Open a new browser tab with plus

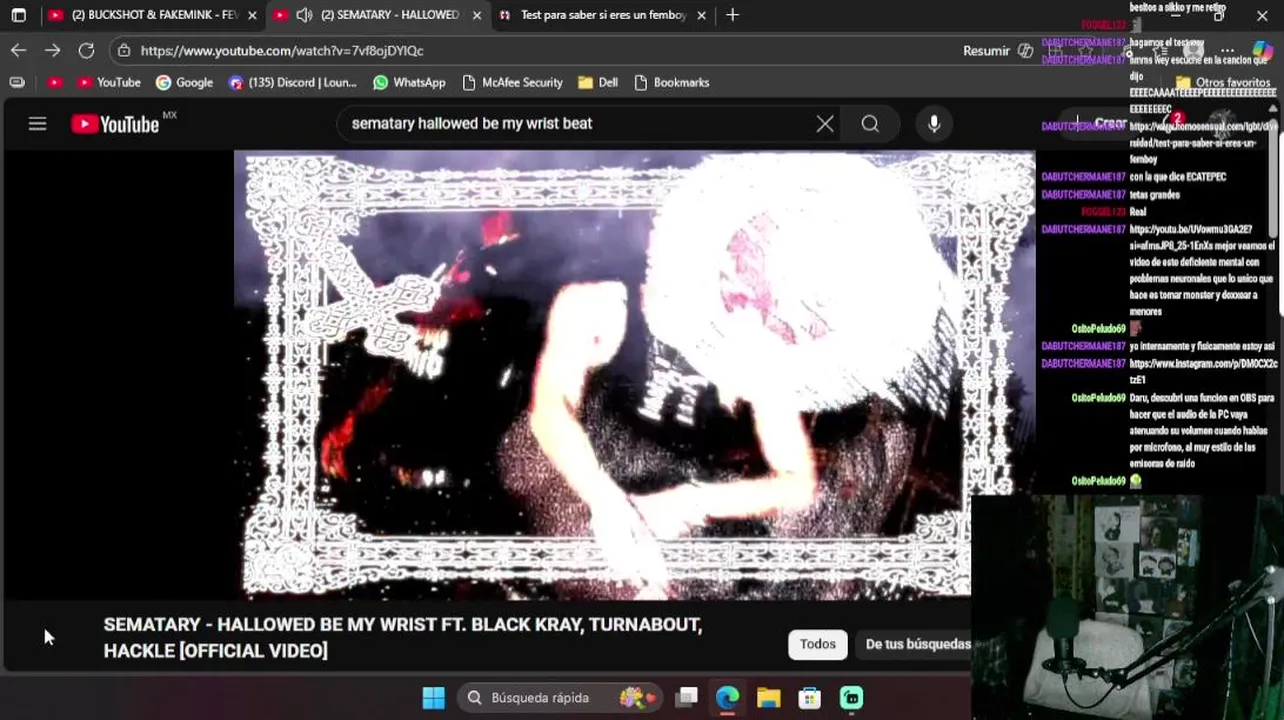733,15
